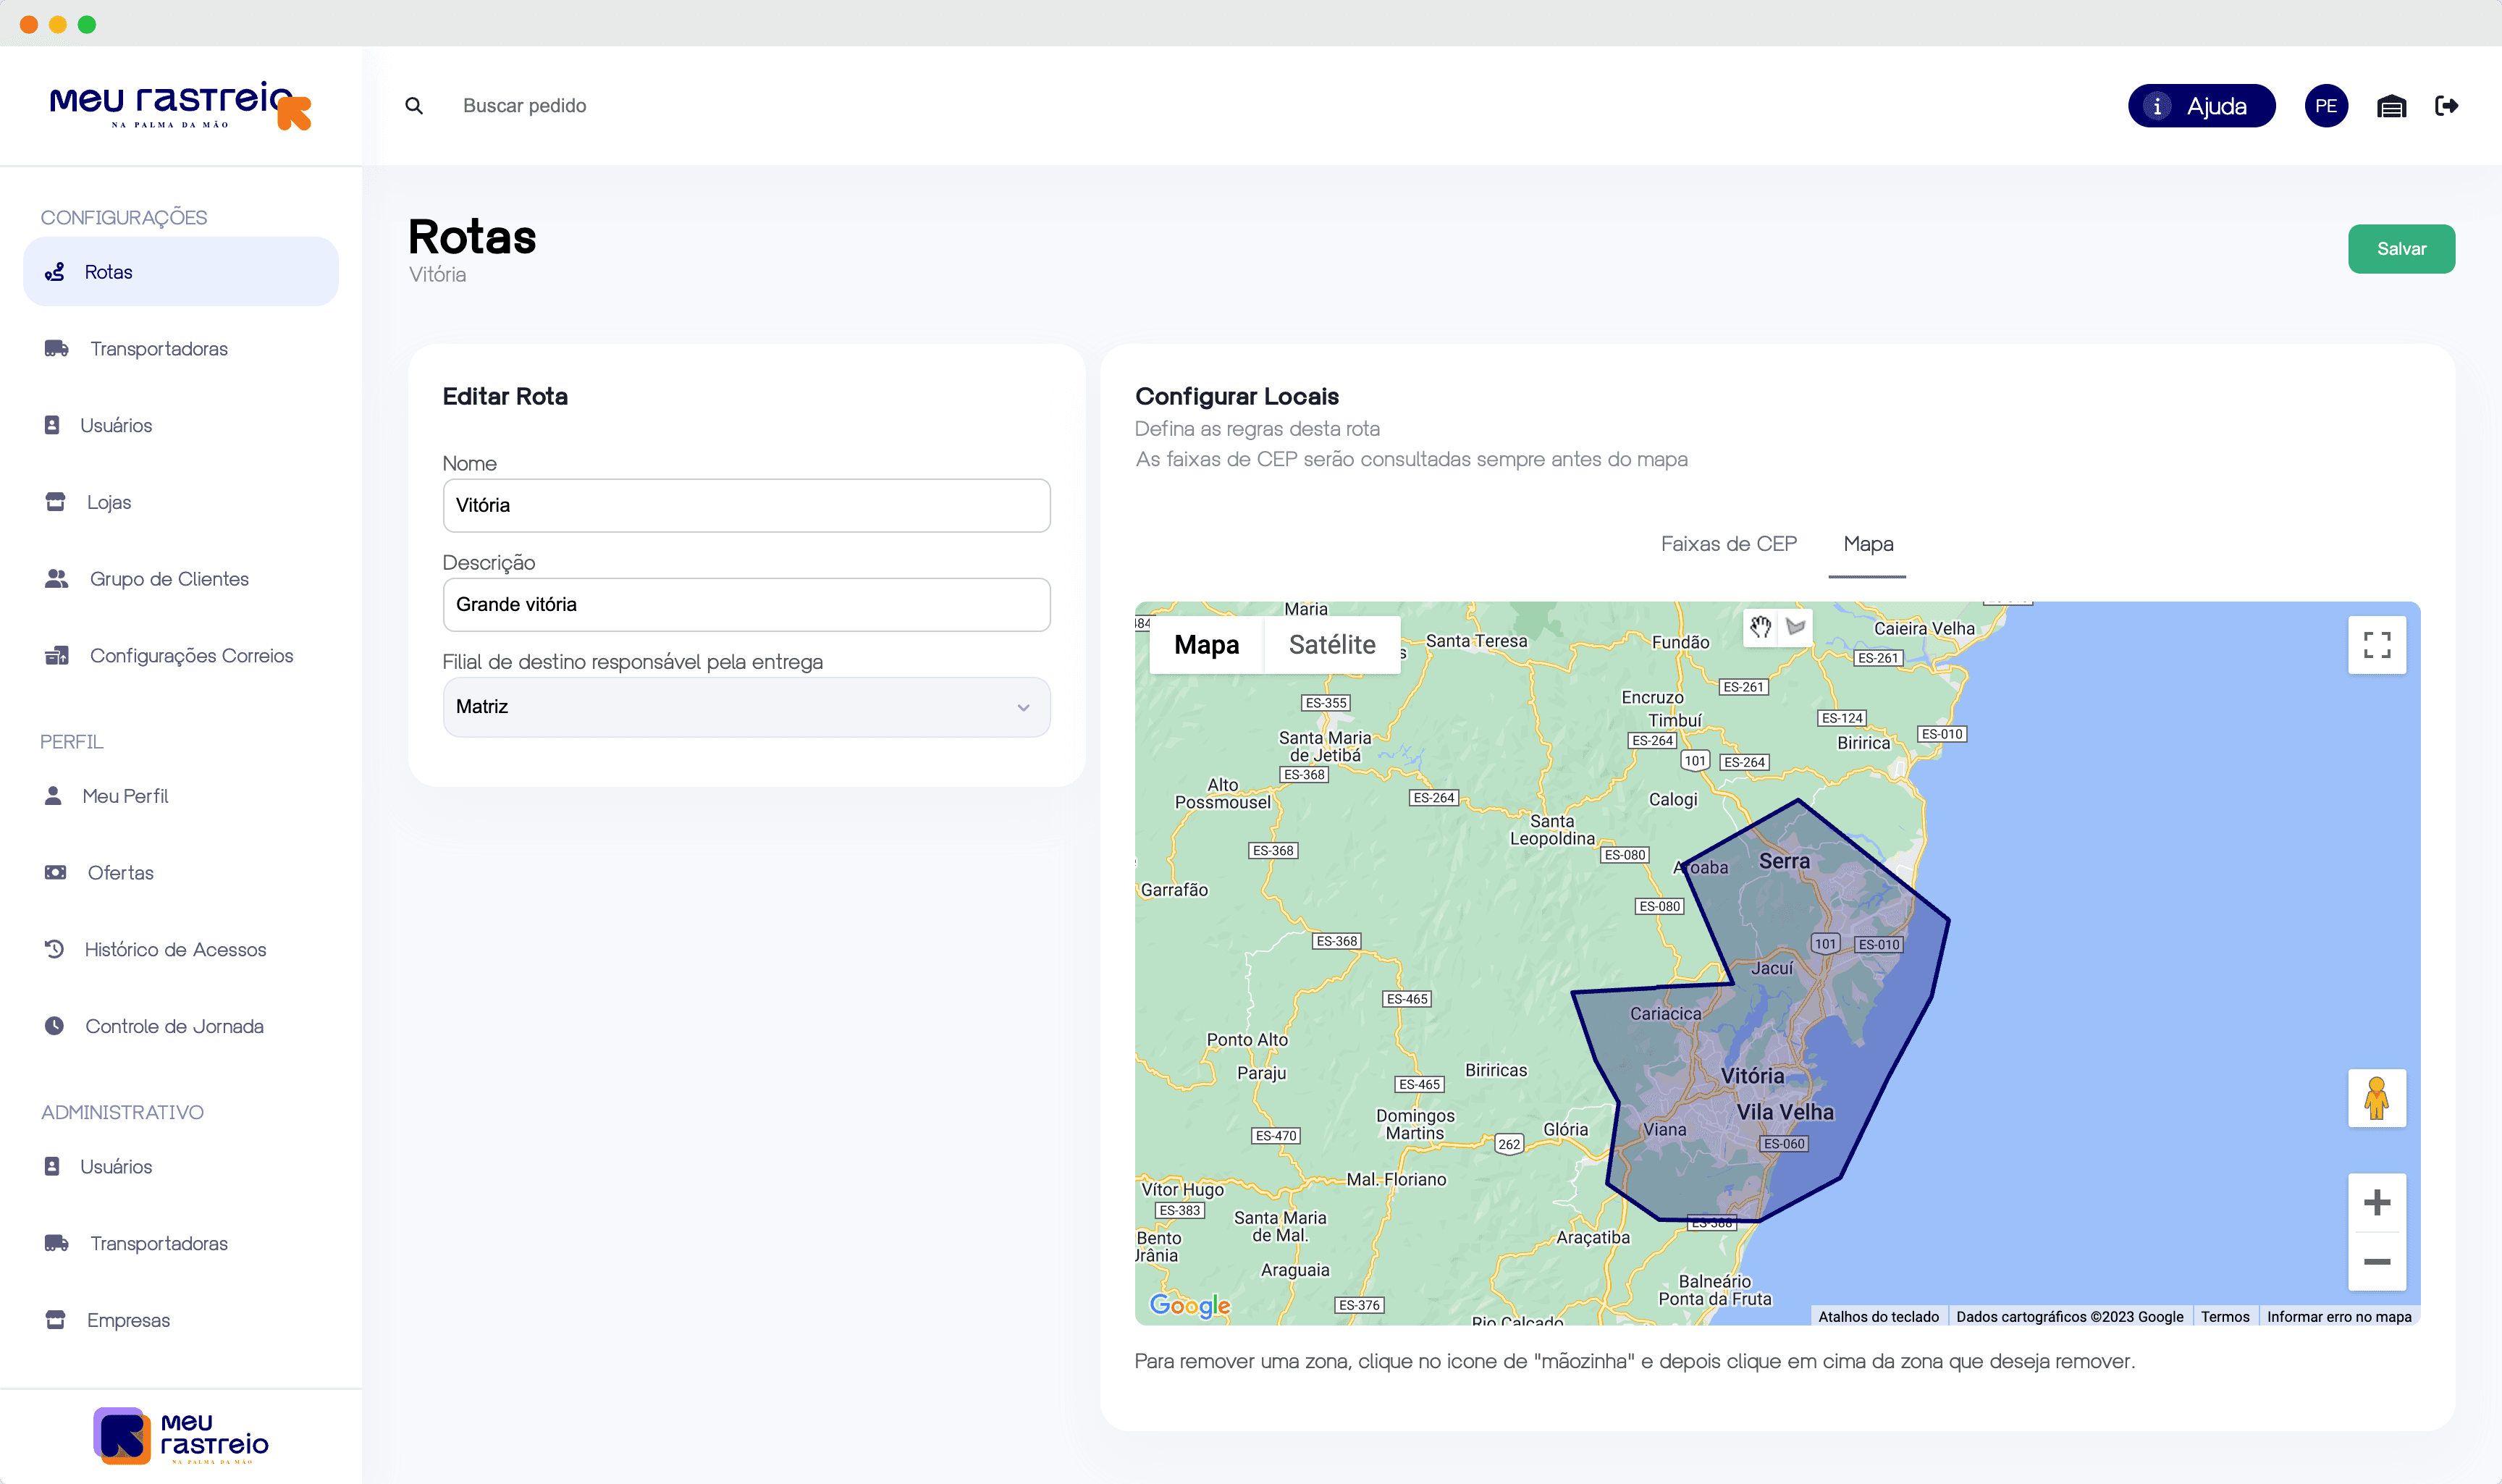Click the Street View pegman icon
Viewport: 2502px width, 1484px height.
[2376, 1098]
